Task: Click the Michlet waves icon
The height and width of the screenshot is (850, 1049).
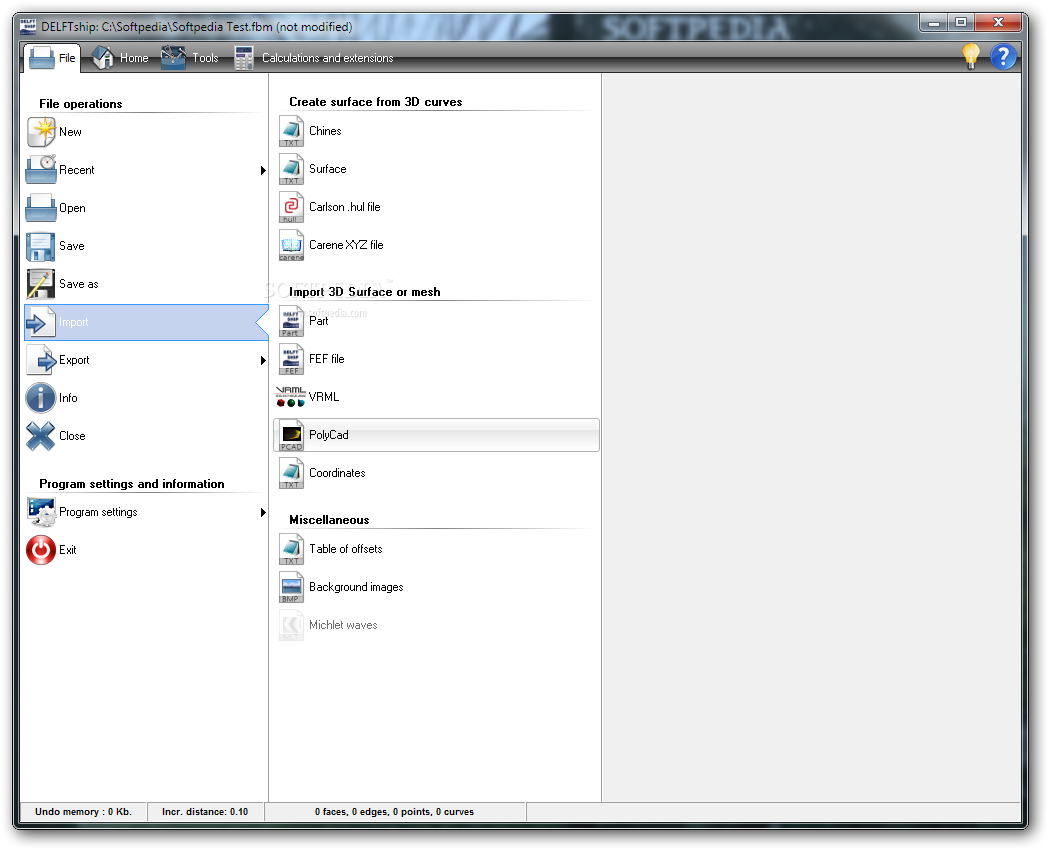Action: [292, 625]
